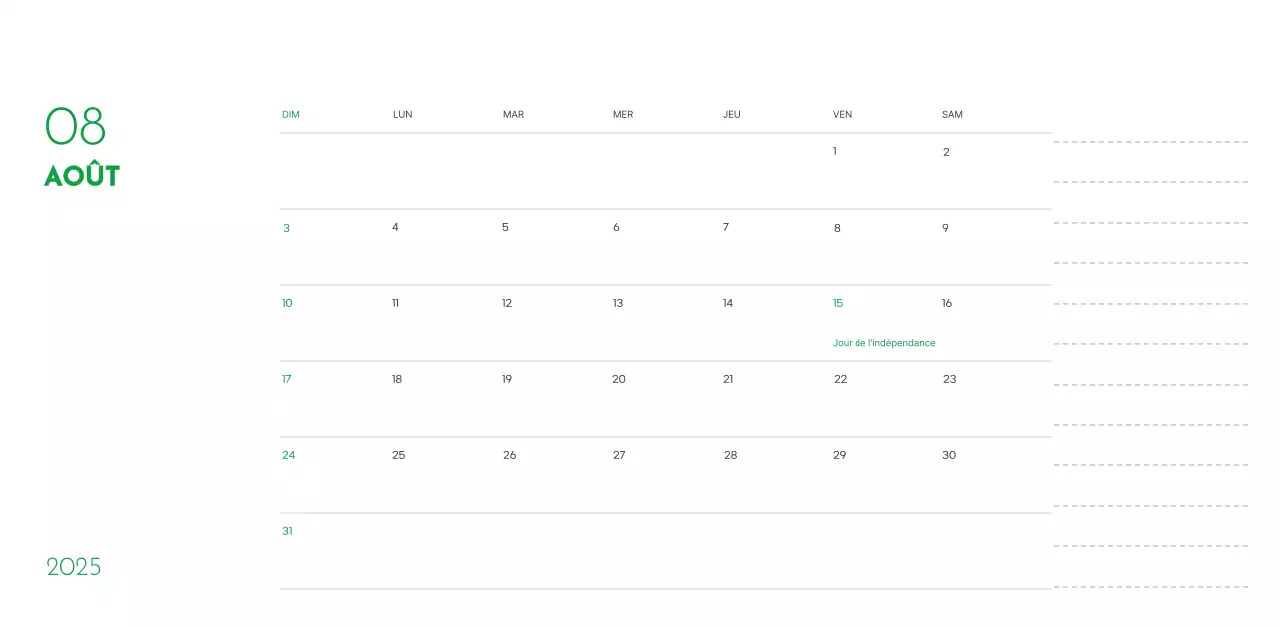Select date 23 under SAM
Viewport: 1280px width, 627px height.
pos(949,379)
